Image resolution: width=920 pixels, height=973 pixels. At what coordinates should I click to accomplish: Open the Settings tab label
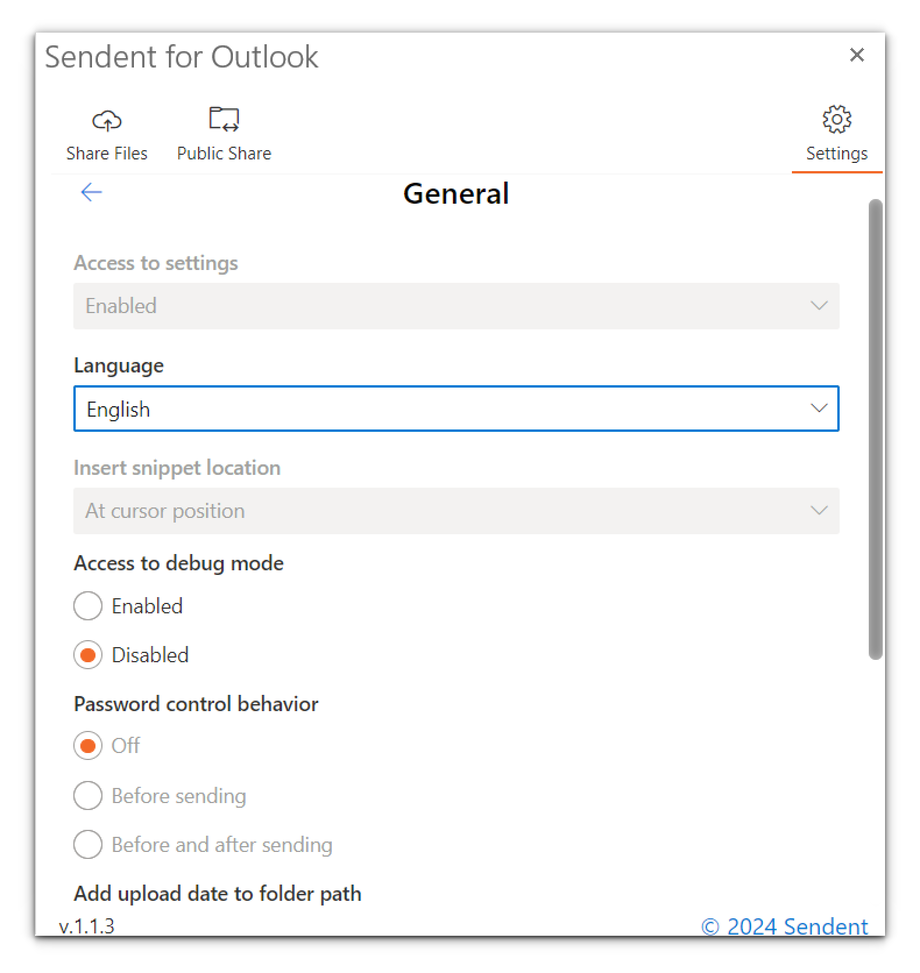click(837, 154)
